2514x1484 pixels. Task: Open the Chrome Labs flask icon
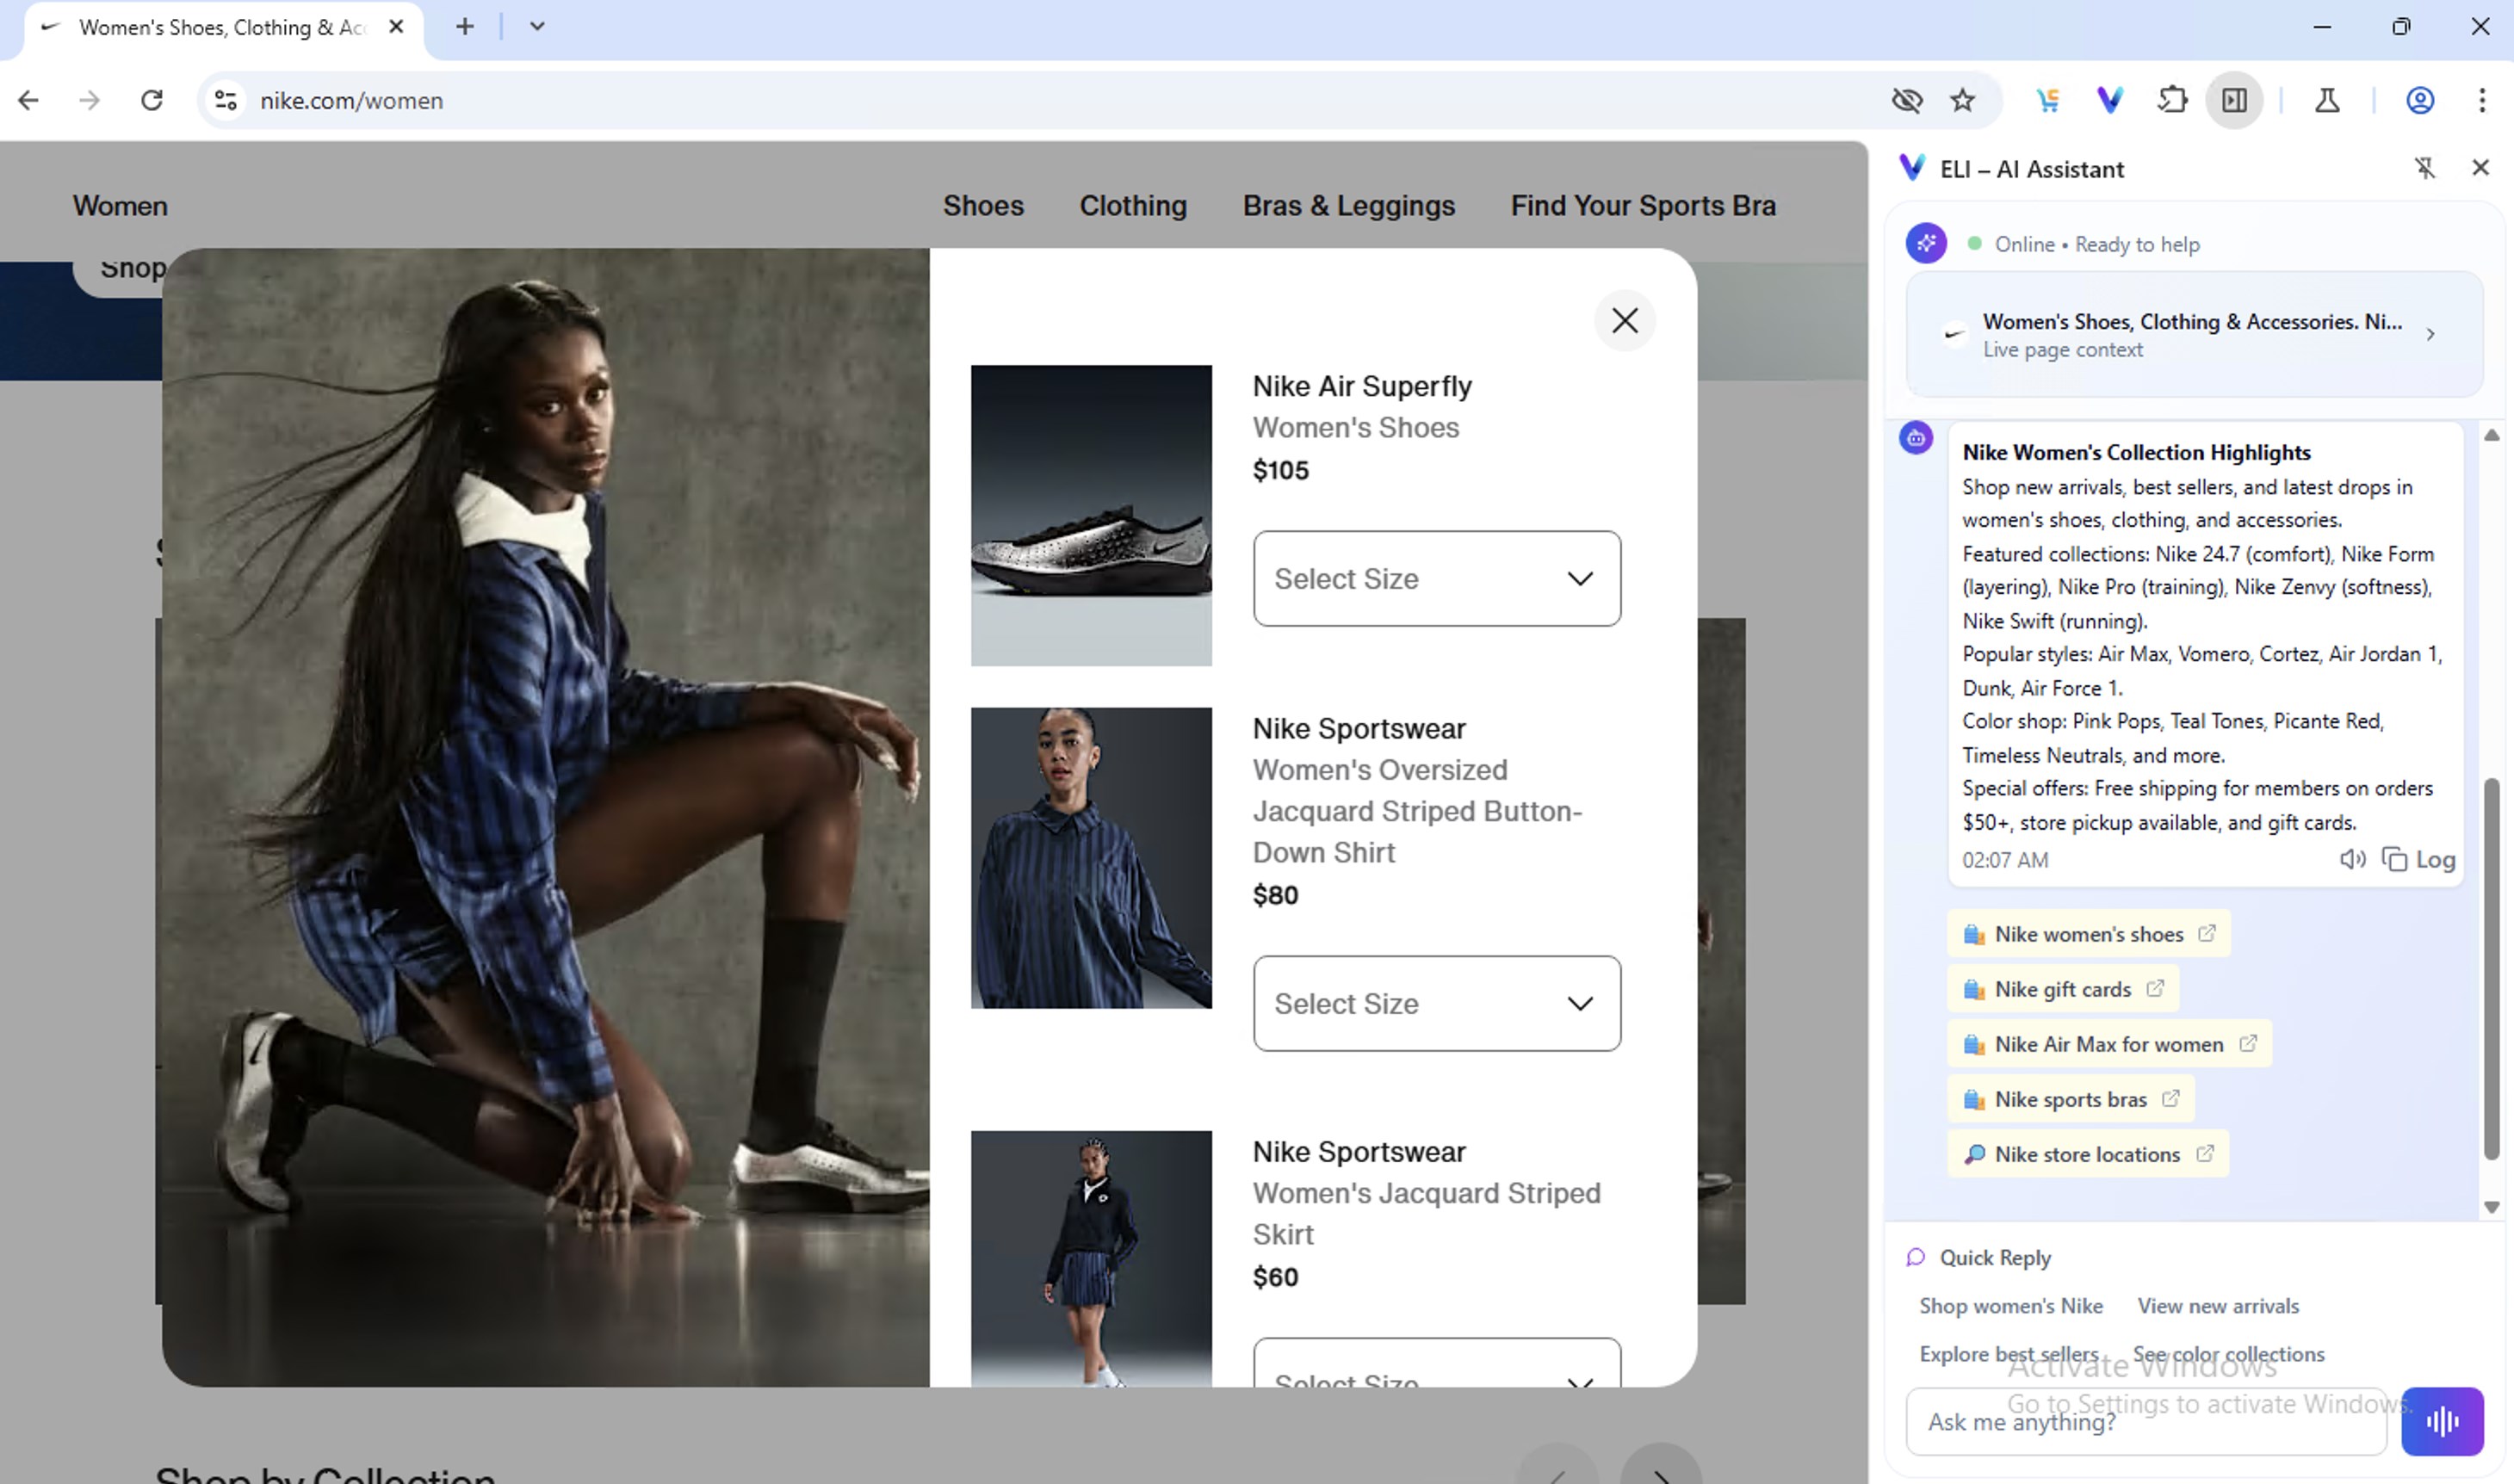pyautogui.click(x=2327, y=100)
